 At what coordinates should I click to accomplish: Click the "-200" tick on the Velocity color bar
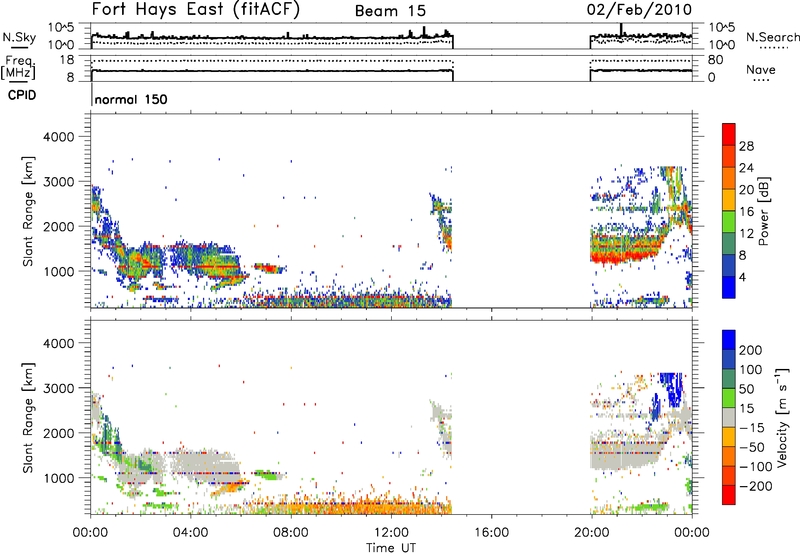click(x=755, y=486)
